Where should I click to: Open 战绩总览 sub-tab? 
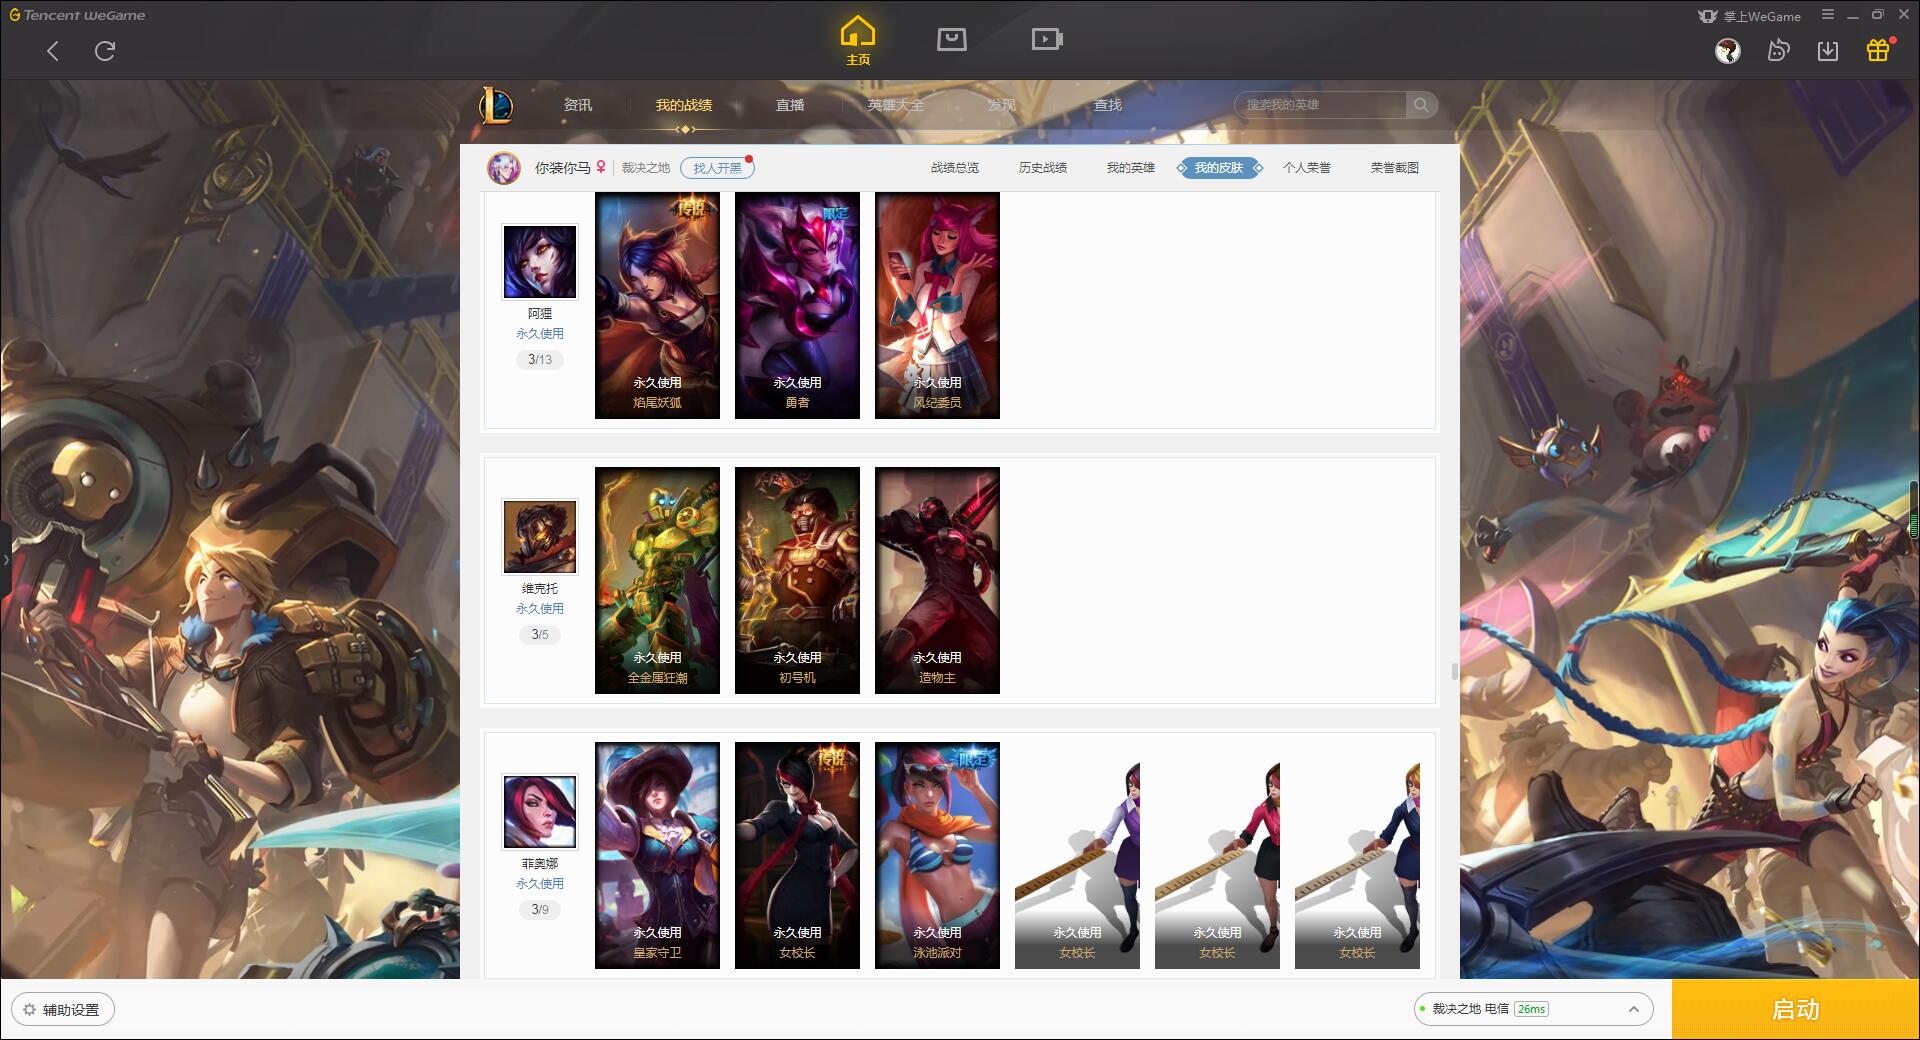(955, 168)
